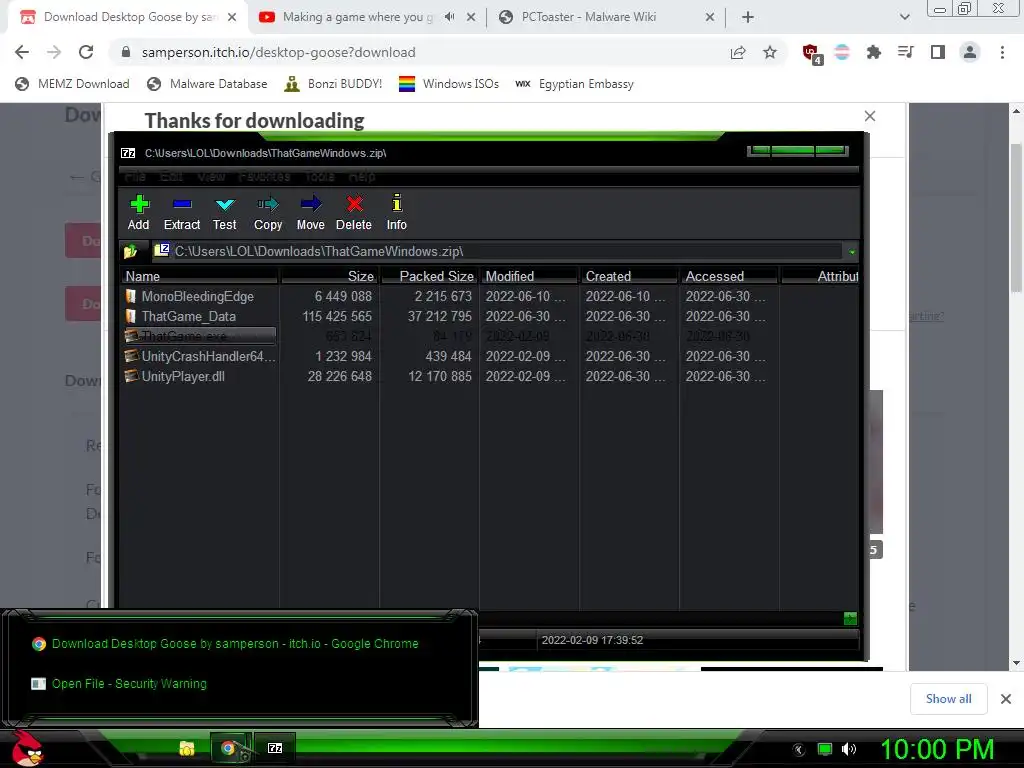Open the Malware Database bookmark
The height and width of the screenshot is (768, 1024).
point(207,84)
